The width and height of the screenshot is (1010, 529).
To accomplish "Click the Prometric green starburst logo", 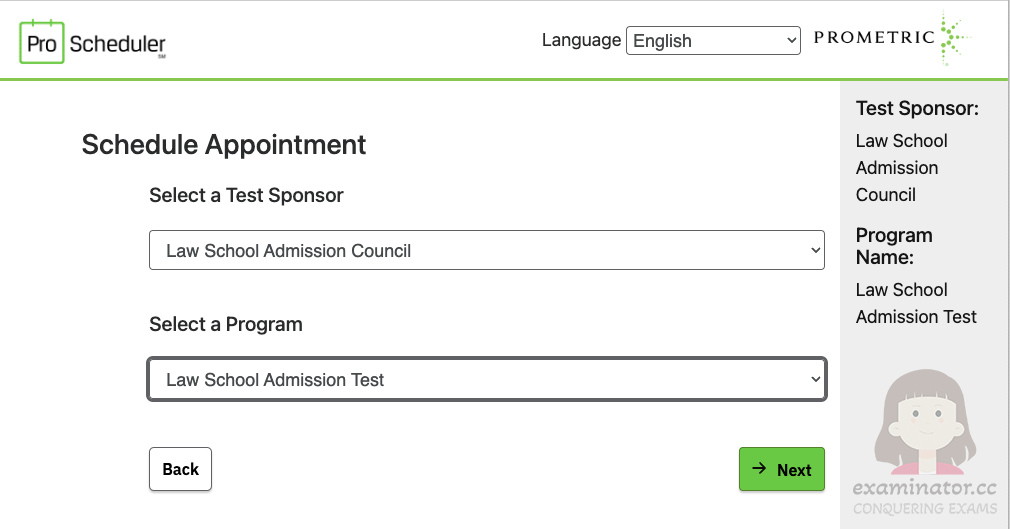I will pyautogui.click(x=955, y=37).
